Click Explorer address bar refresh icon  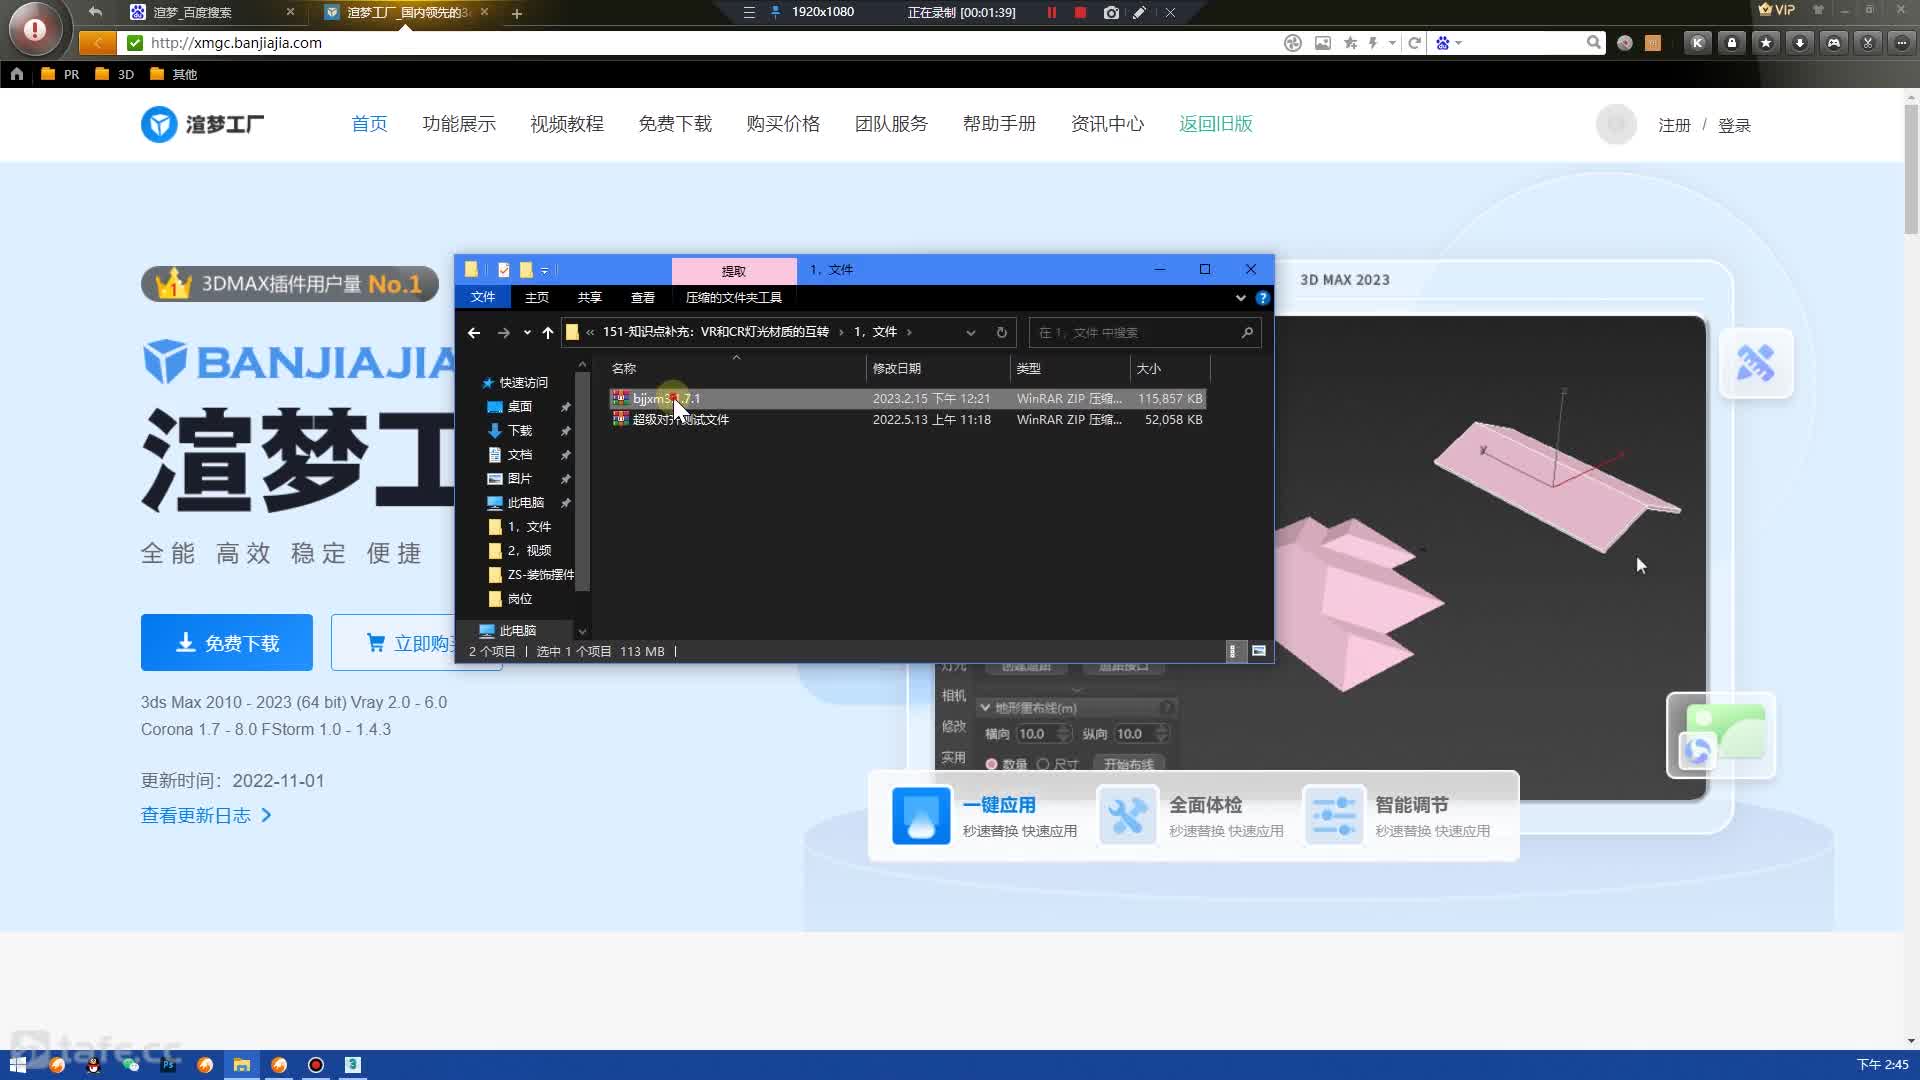pyautogui.click(x=1002, y=333)
